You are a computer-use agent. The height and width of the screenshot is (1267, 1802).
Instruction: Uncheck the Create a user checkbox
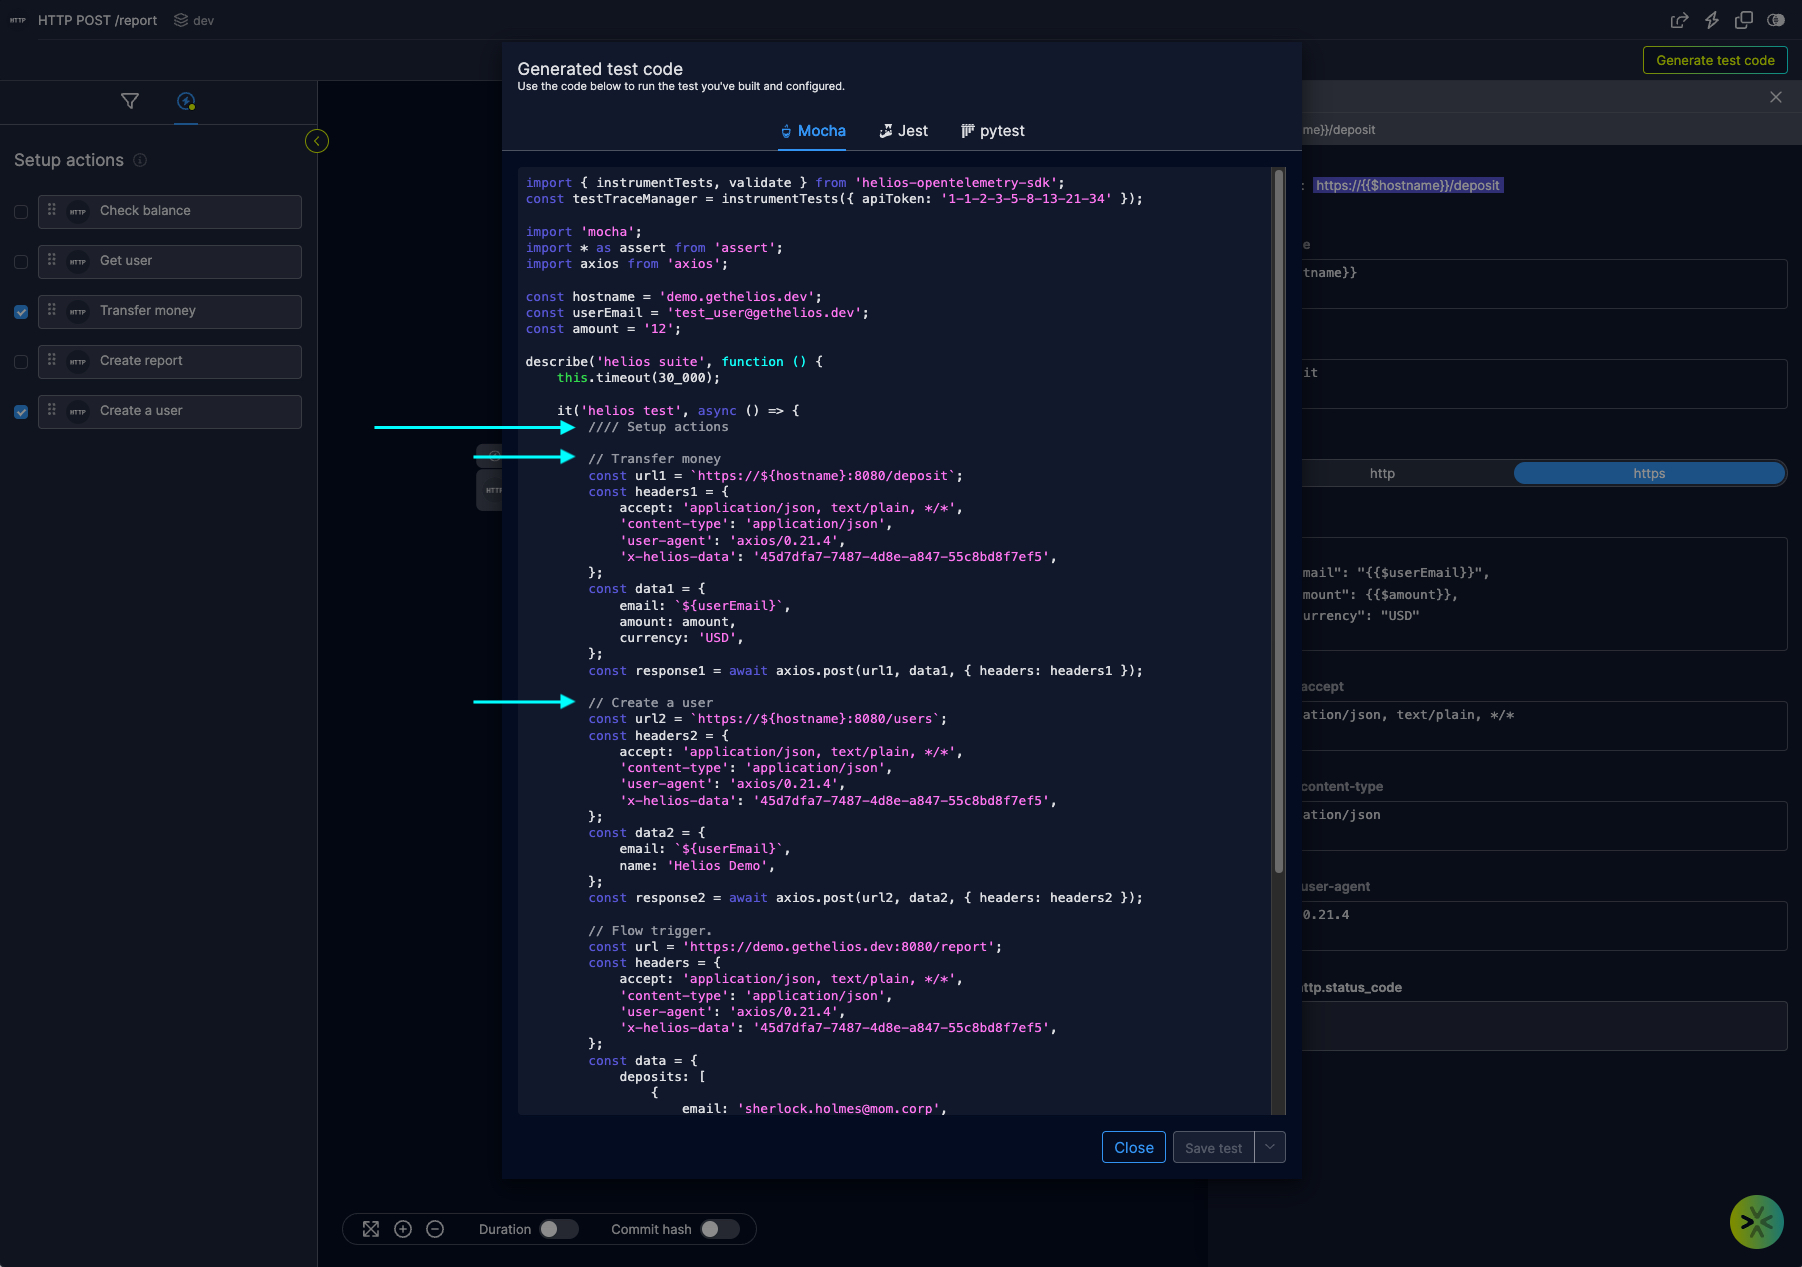tap(21, 412)
